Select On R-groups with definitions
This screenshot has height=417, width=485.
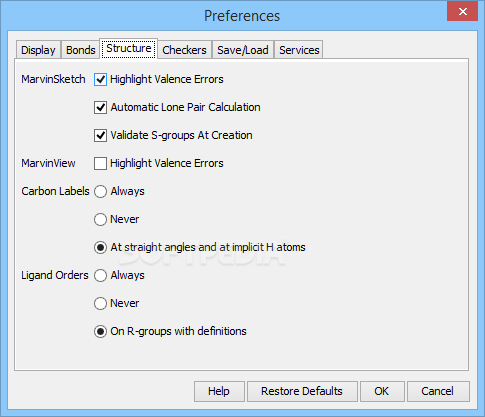pos(100,332)
